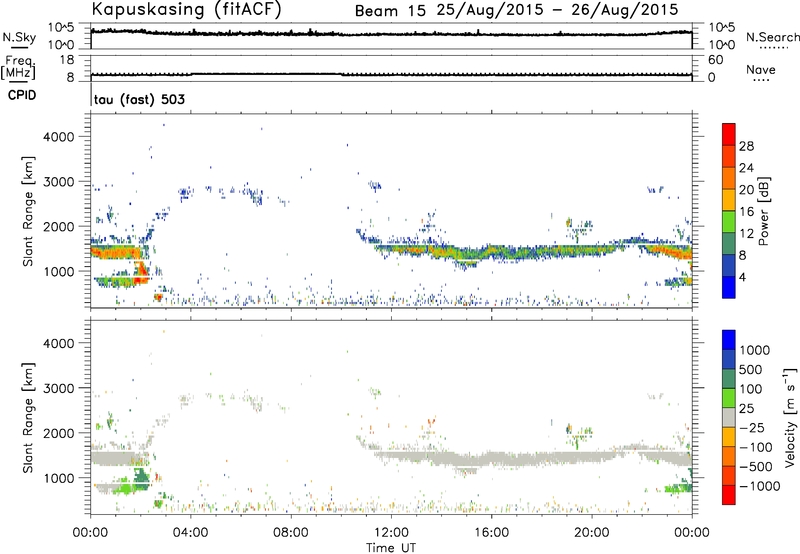Click the 28 label on power colorbar

(x=746, y=146)
